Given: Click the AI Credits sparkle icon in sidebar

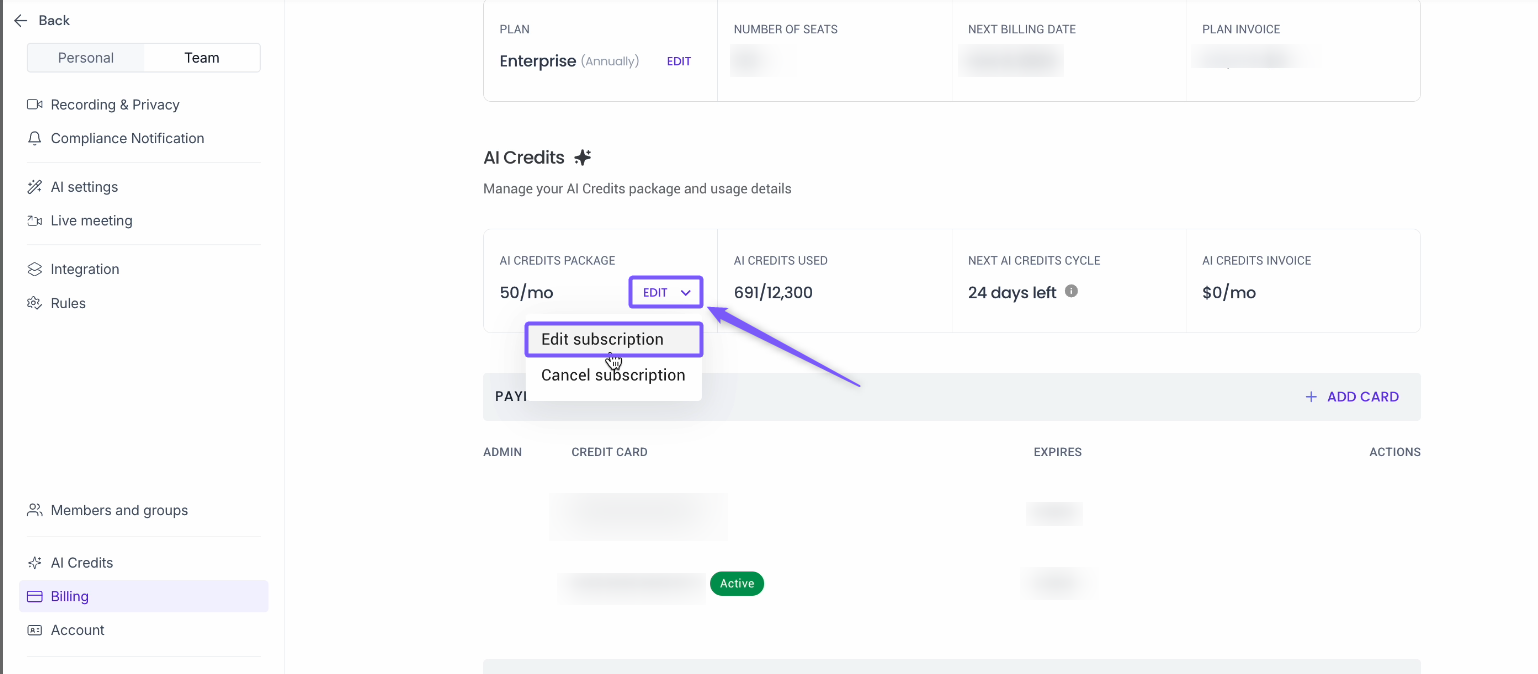Looking at the screenshot, I should pyautogui.click(x=35, y=563).
